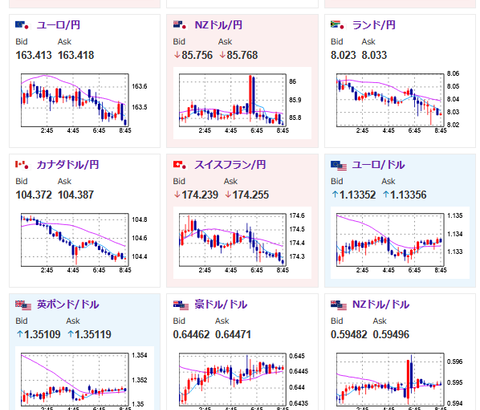The width and height of the screenshot is (480, 410).
Task: Open the カナダドル/円 currency pair link
Action: [68, 165]
